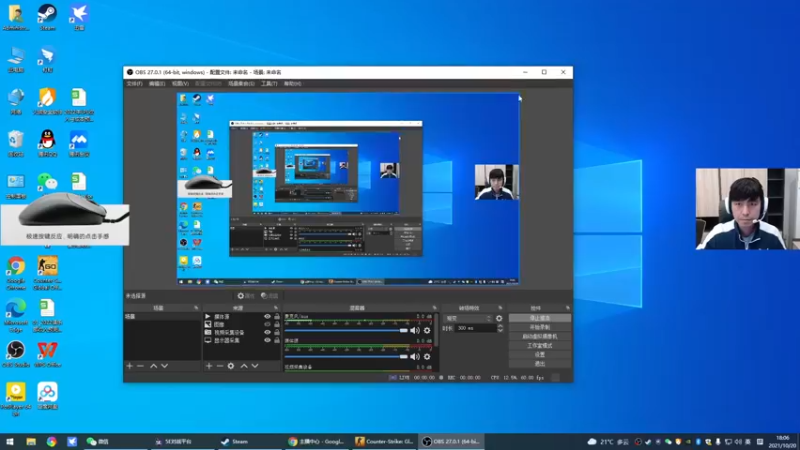
Task: Float the Scenes dock via its header icon
Action: tap(196, 308)
